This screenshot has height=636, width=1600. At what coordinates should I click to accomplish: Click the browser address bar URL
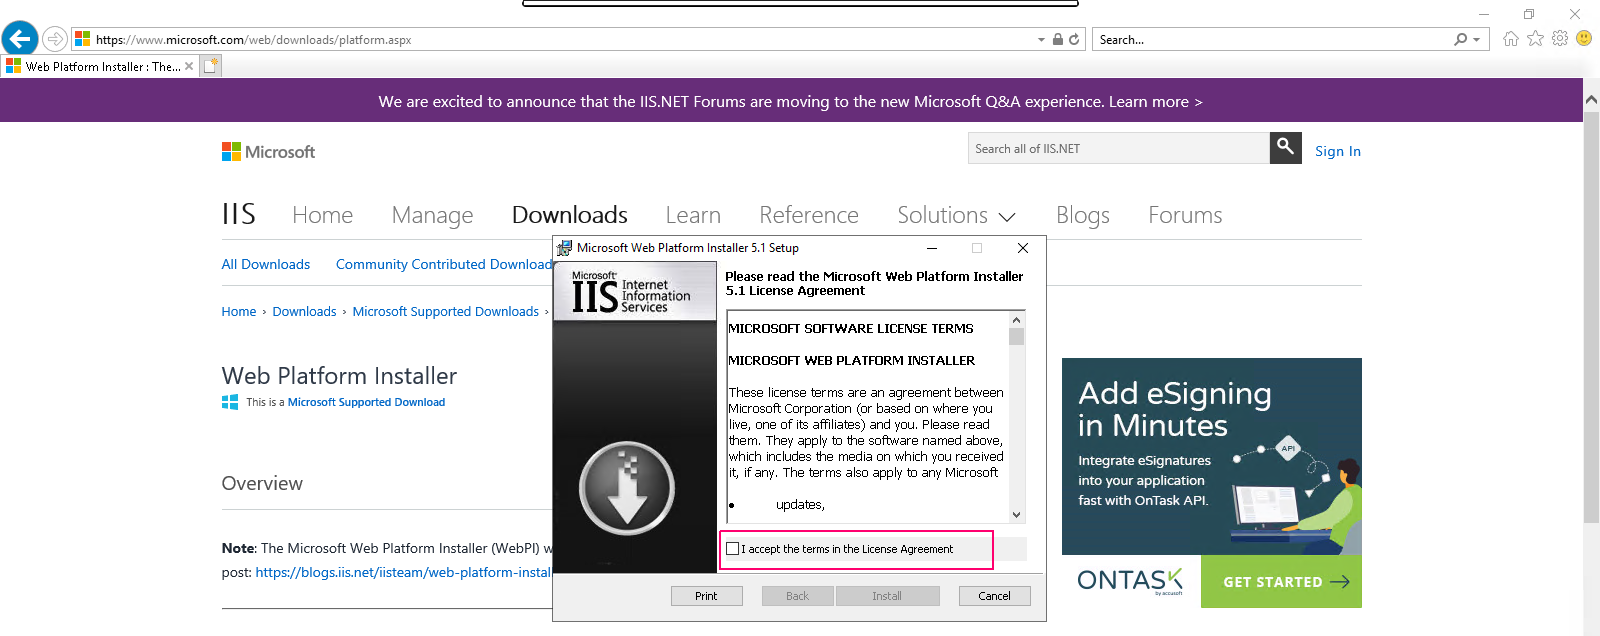253,40
